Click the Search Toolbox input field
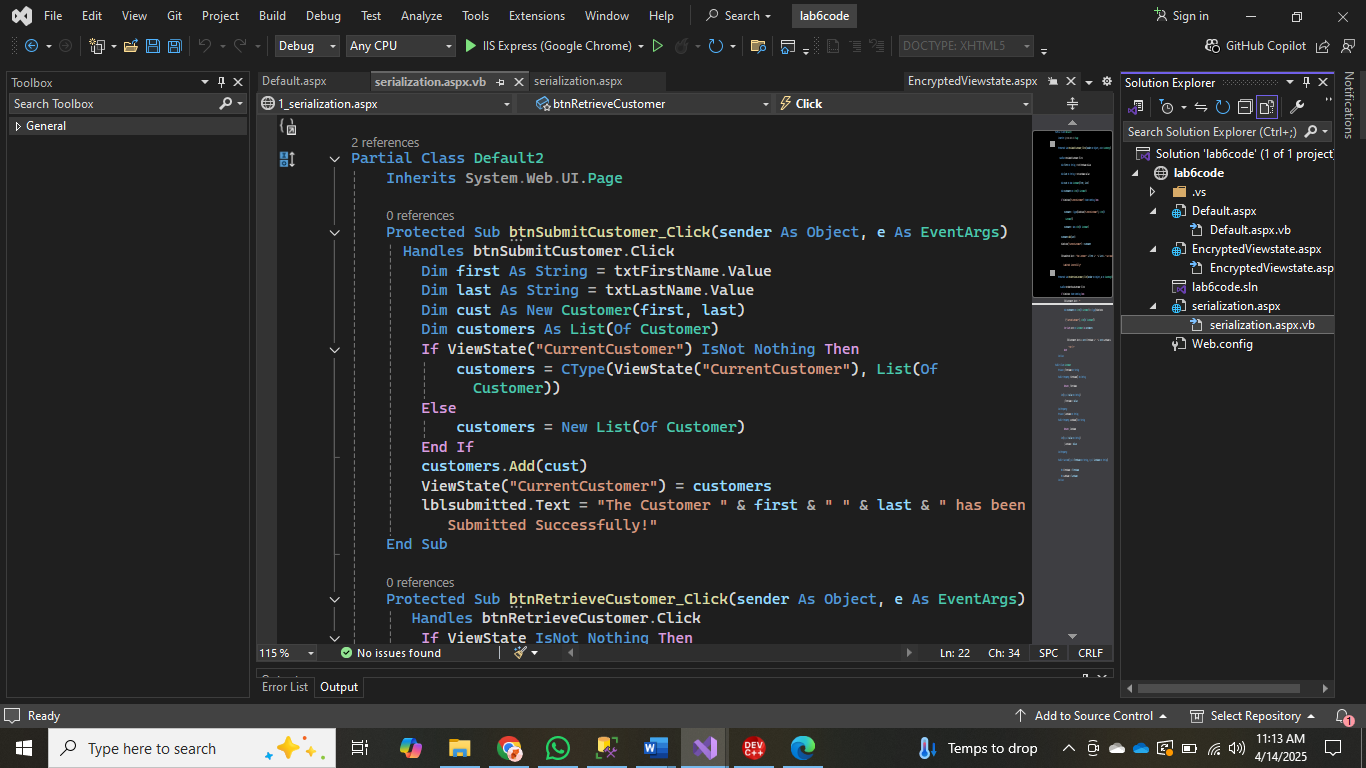This screenshot has height=768, width=1366. click(x=112, y=104)
